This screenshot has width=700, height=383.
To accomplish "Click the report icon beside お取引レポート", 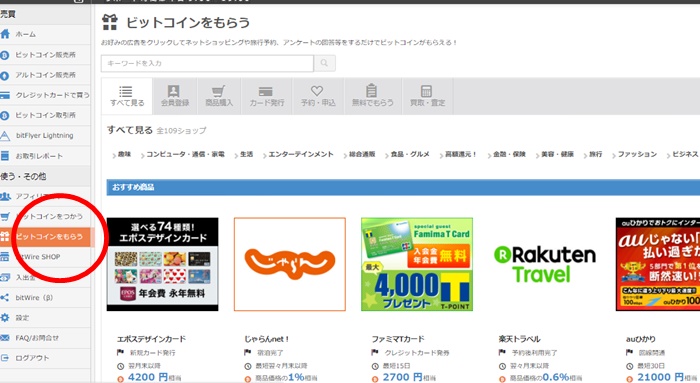I will coord(5,156).
